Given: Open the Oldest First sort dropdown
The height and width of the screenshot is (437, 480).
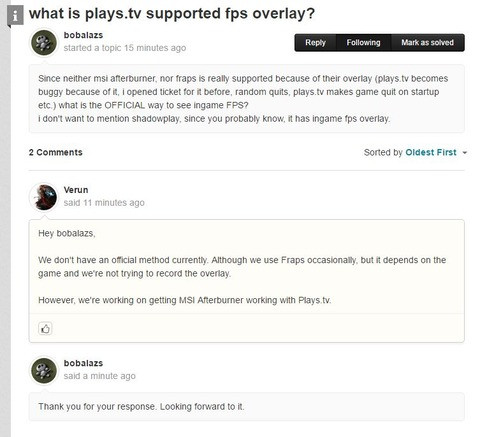Looking at the screenshot, I should pyautogui.click(x=431, y=153).
